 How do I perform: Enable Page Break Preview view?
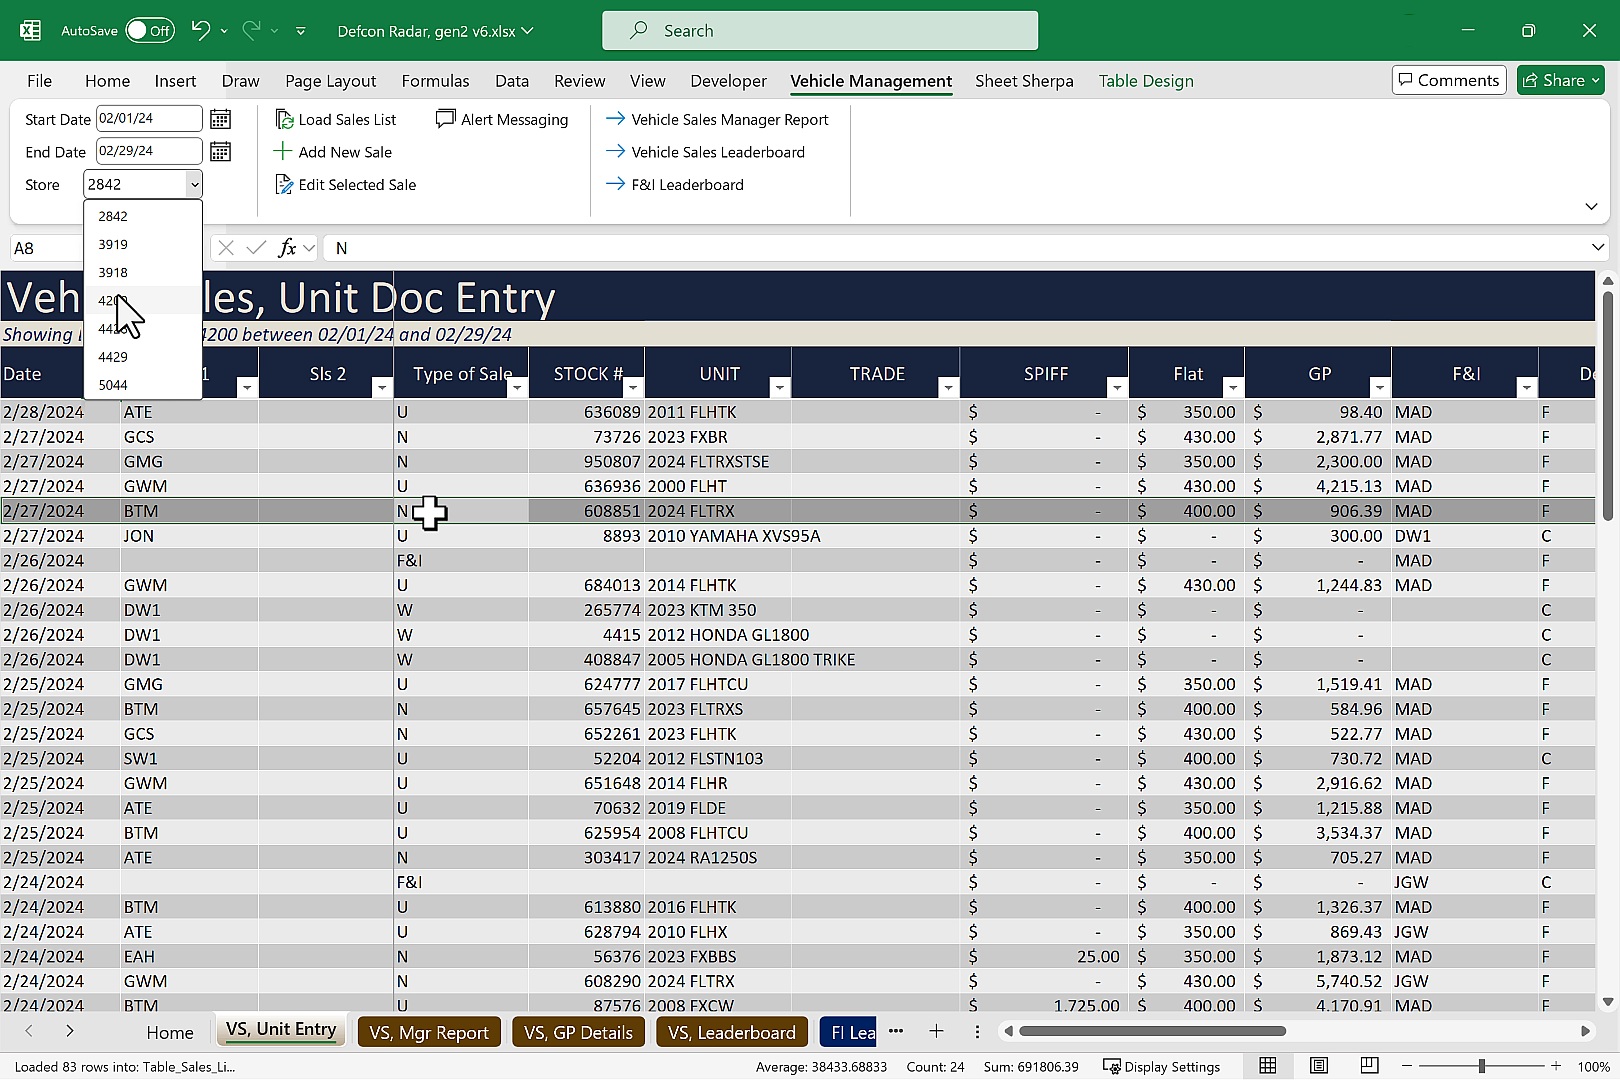1368,1065
